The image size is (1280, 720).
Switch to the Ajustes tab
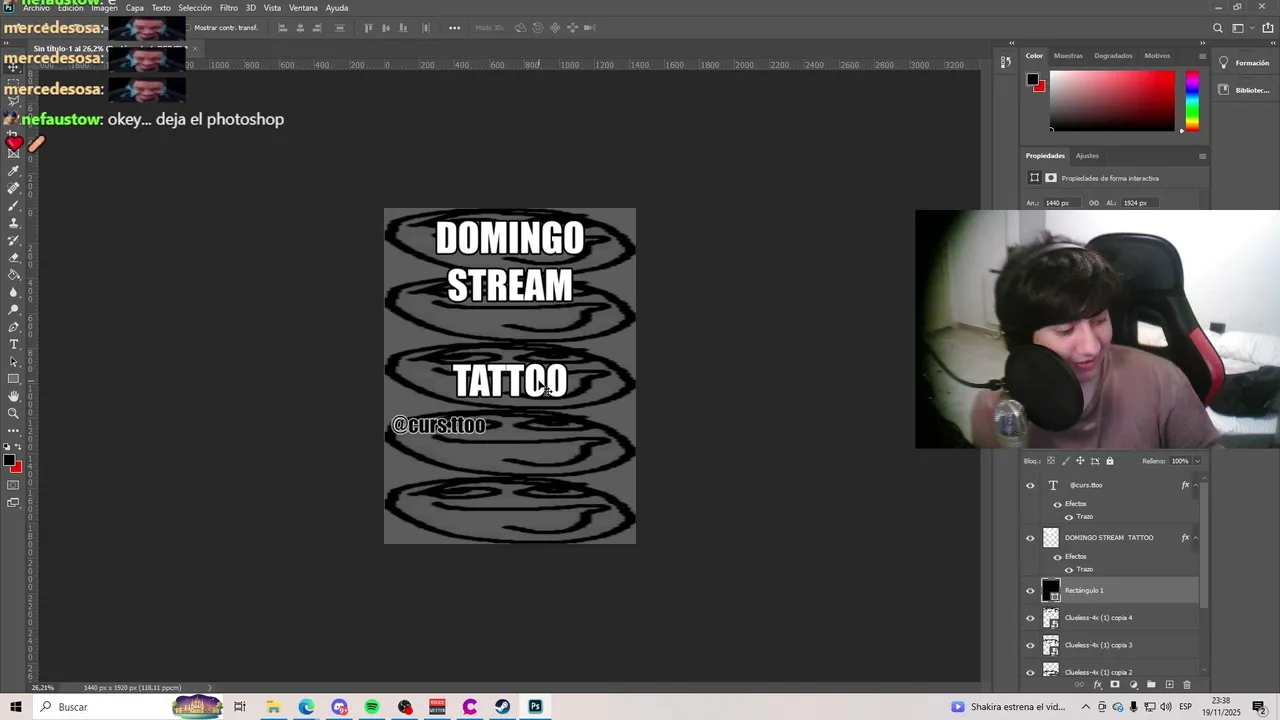(x=1087, y=156)
